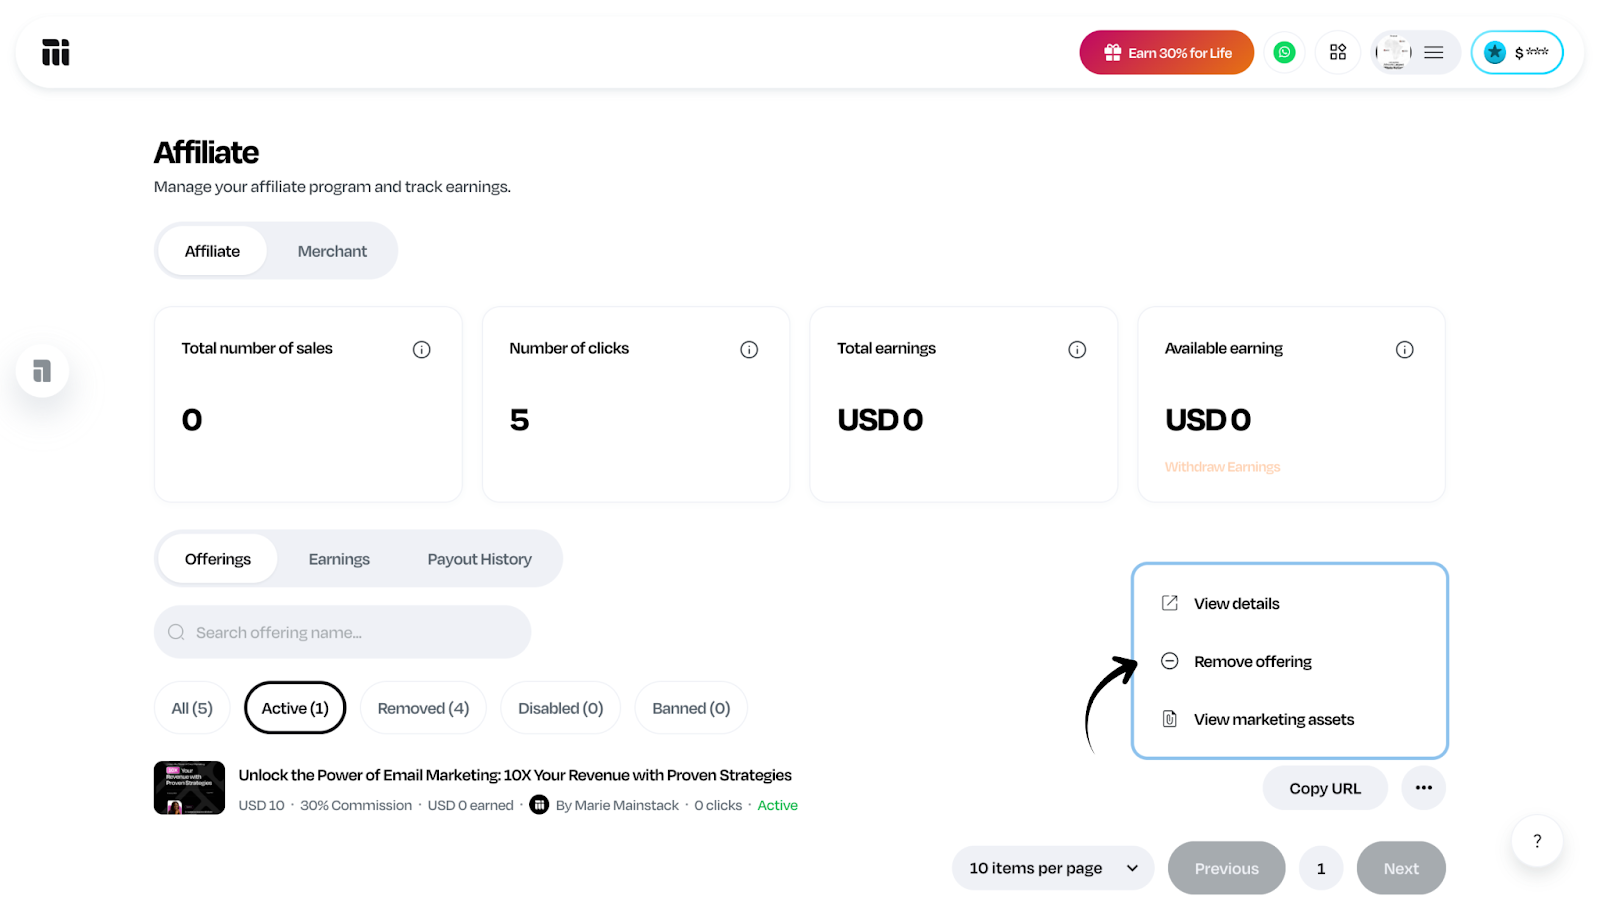
Task: Open WhatsApp support icon
Action: coord(1284,52)
